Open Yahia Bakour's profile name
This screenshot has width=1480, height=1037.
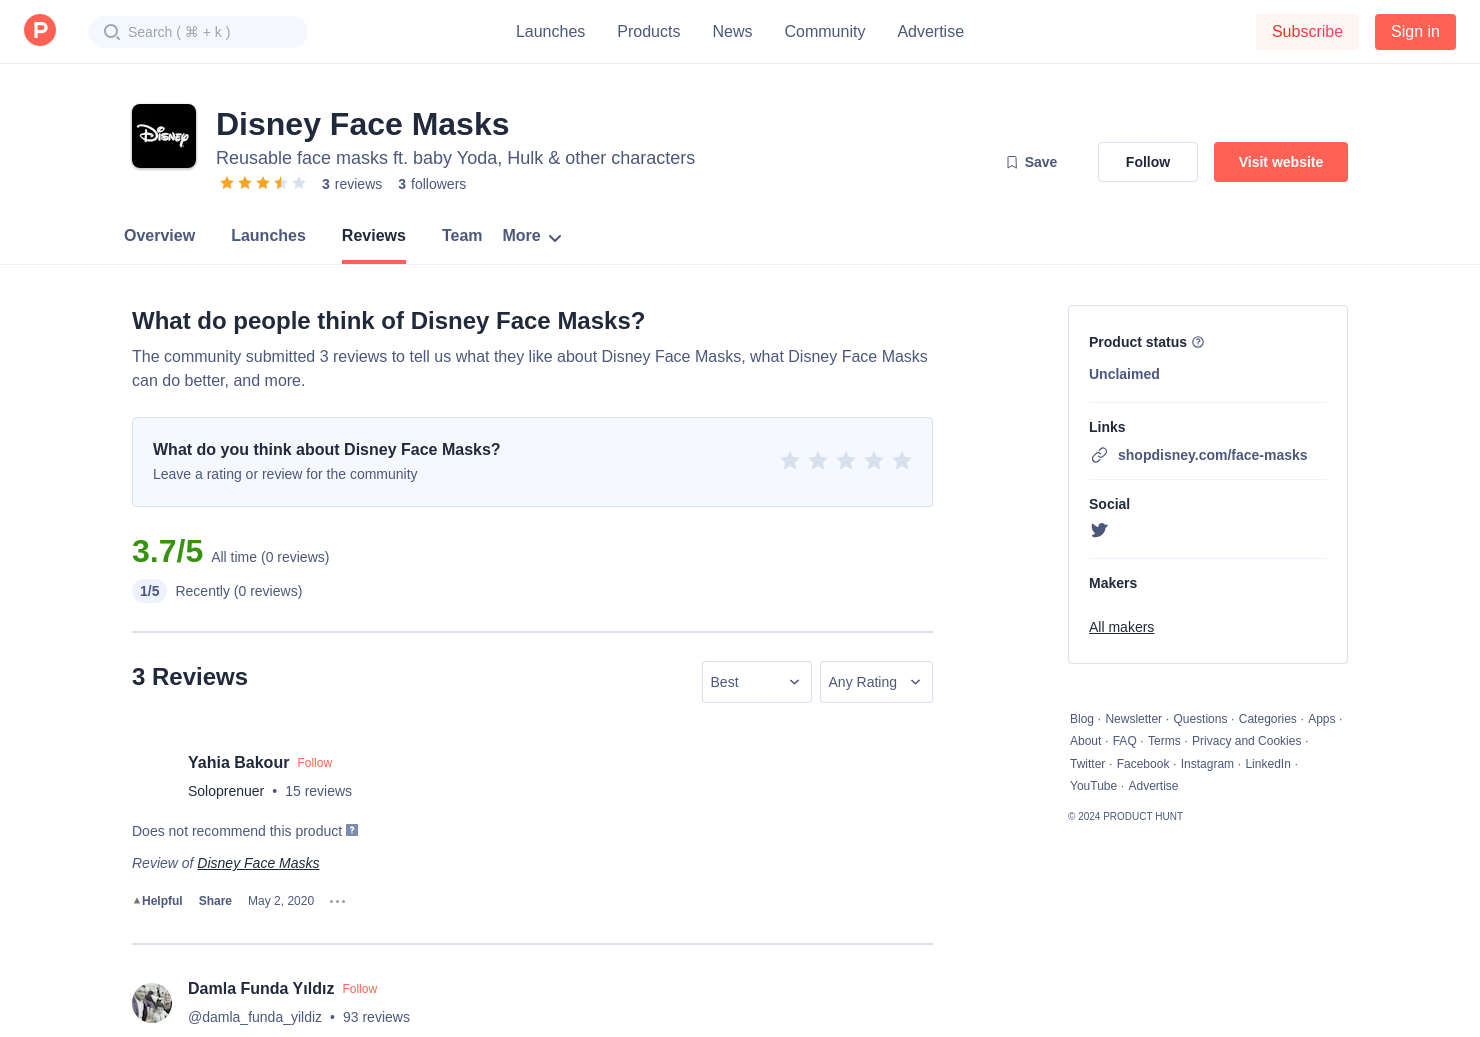coord(238,762)
